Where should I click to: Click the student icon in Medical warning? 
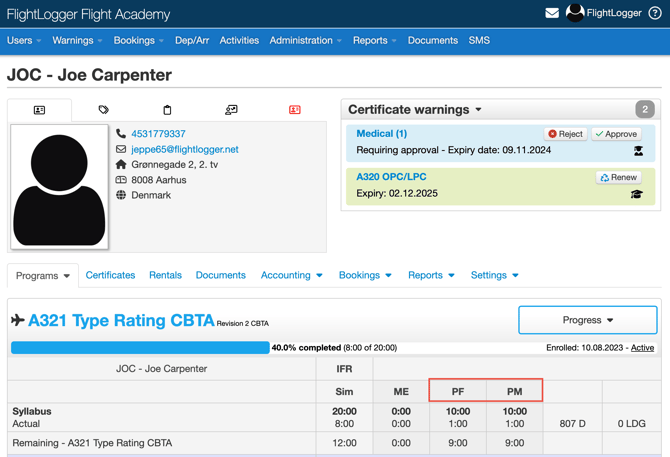pyautogui.click(x=638, y=151)
